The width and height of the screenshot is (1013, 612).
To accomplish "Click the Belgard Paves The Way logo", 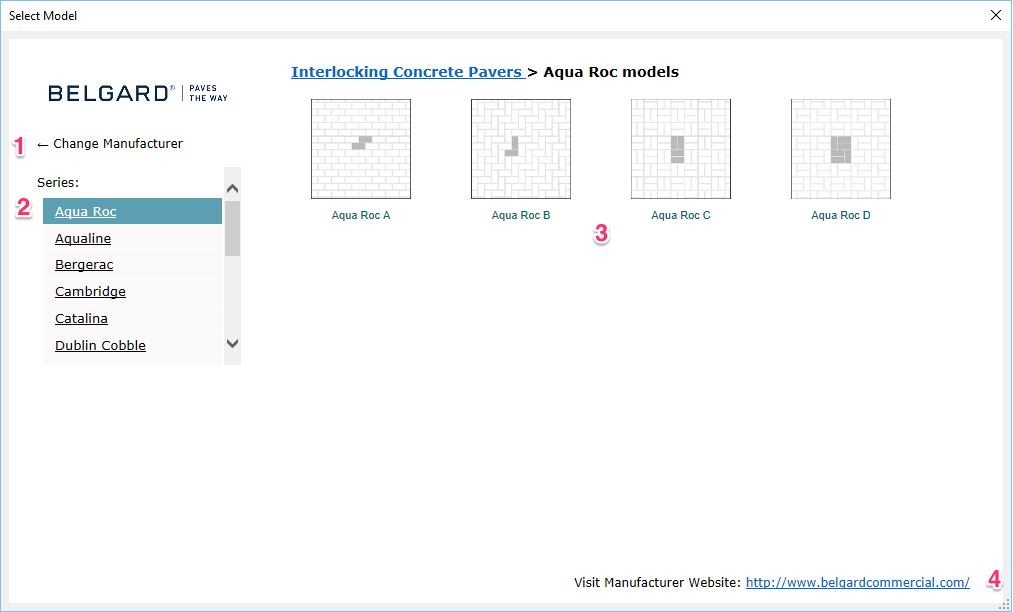I will tap(138, 93).
